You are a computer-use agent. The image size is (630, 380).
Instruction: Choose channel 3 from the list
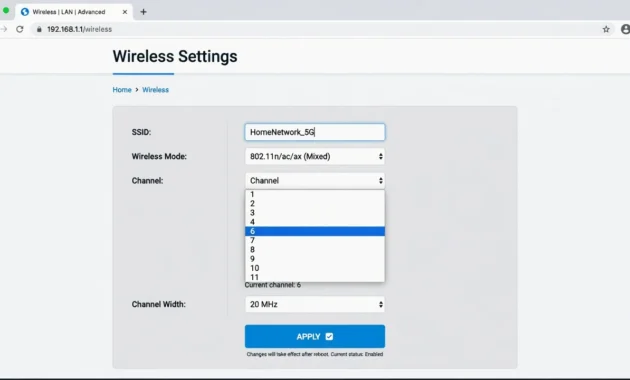[315, 212]
